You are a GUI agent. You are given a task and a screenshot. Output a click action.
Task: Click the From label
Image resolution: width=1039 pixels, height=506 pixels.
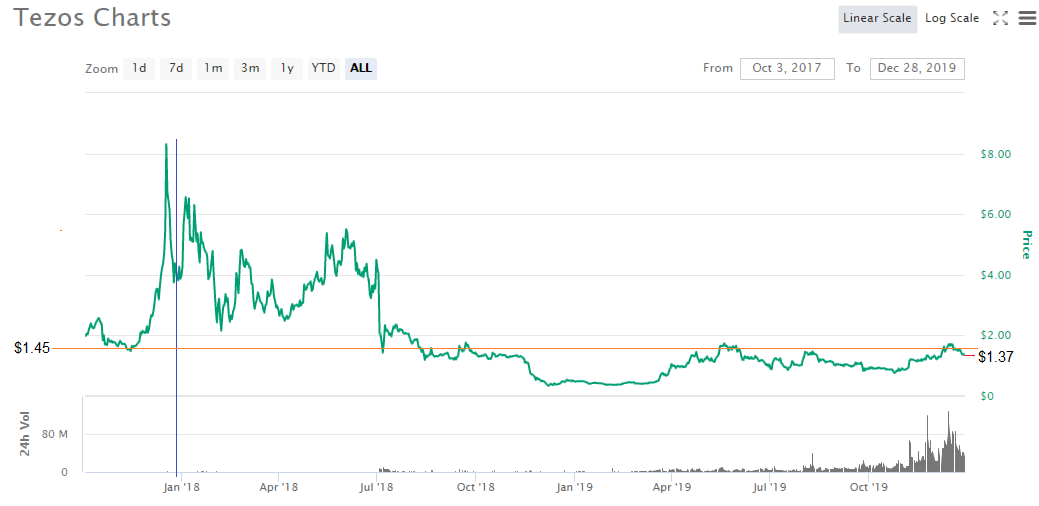[718, 68]
